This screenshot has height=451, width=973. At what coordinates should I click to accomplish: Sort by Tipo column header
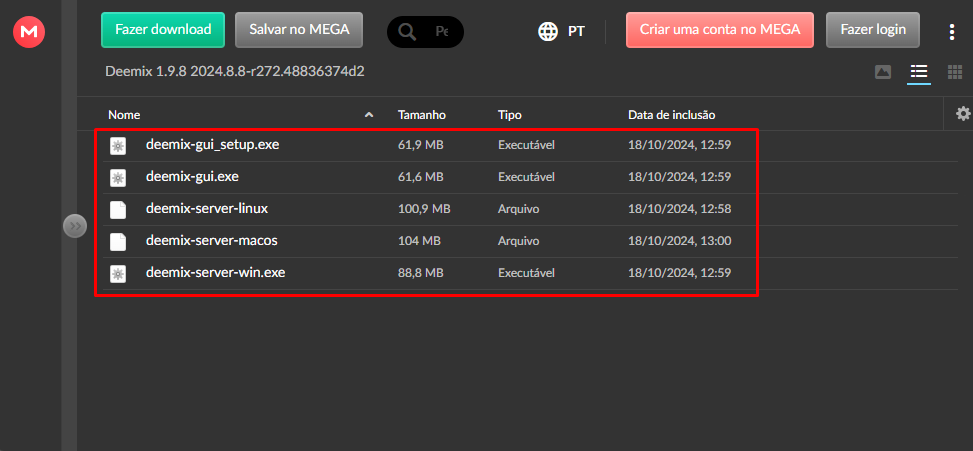[x=509, y=115]
